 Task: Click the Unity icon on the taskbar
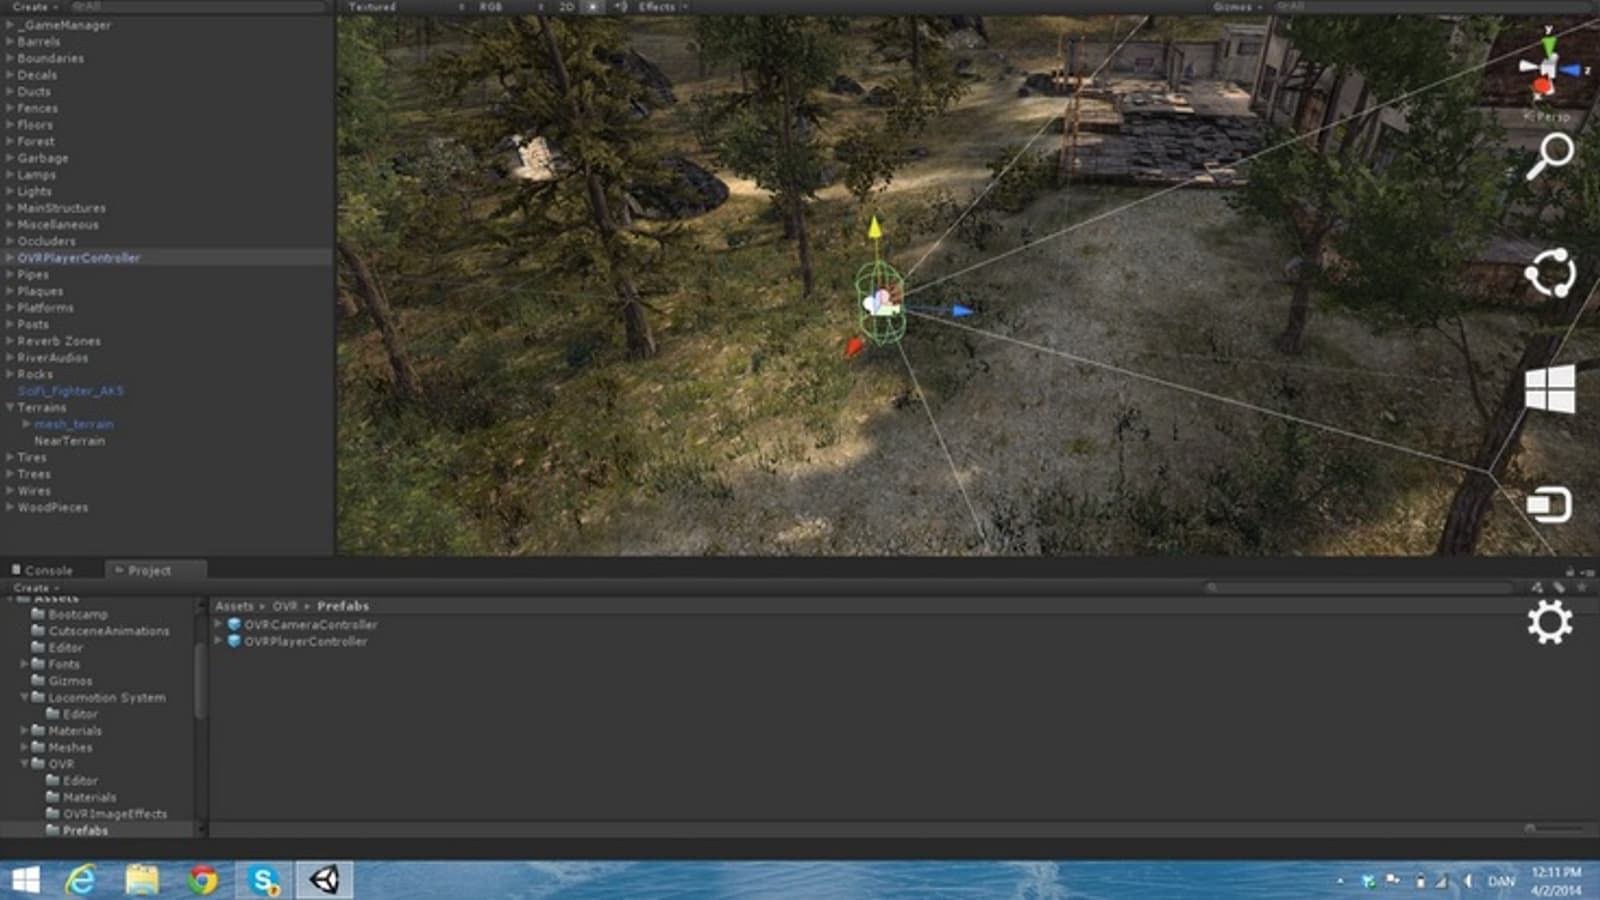coord(324,880)
